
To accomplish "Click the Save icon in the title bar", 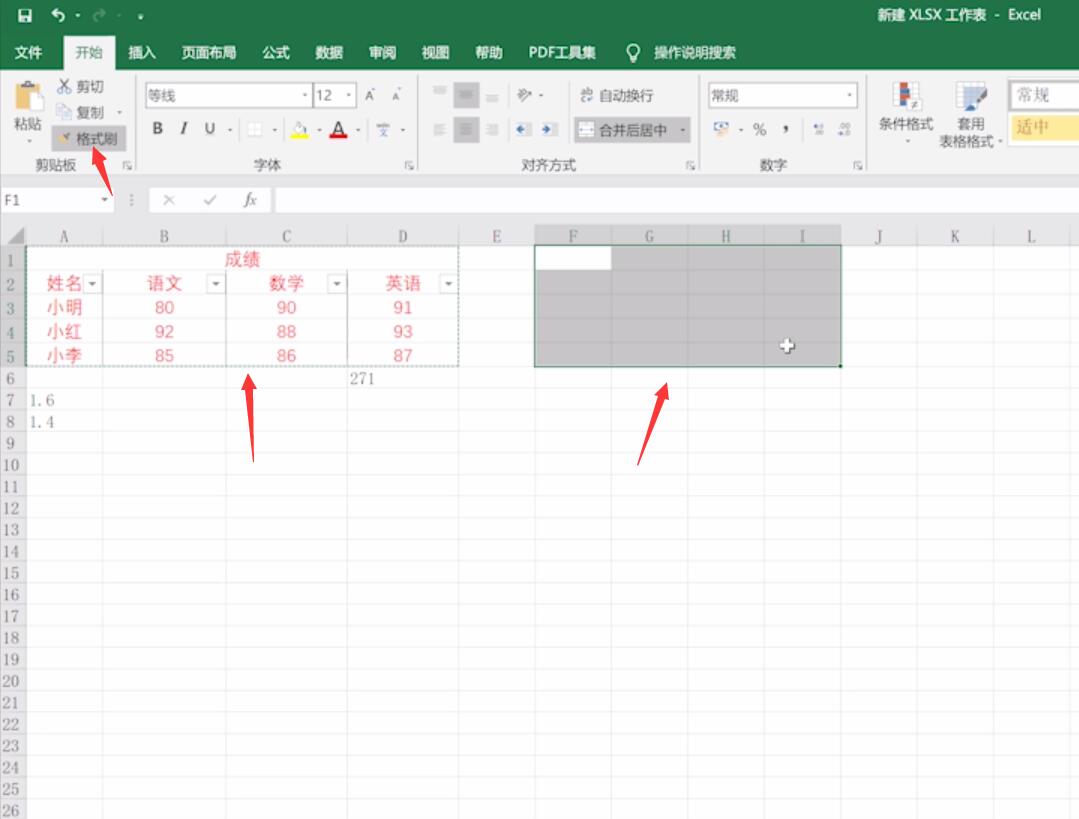I will (25, 15).
